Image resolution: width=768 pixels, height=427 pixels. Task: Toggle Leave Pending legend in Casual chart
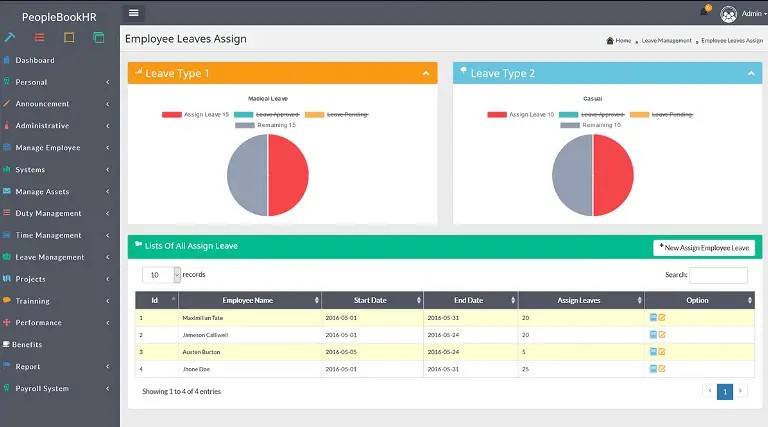pos(662,115)
